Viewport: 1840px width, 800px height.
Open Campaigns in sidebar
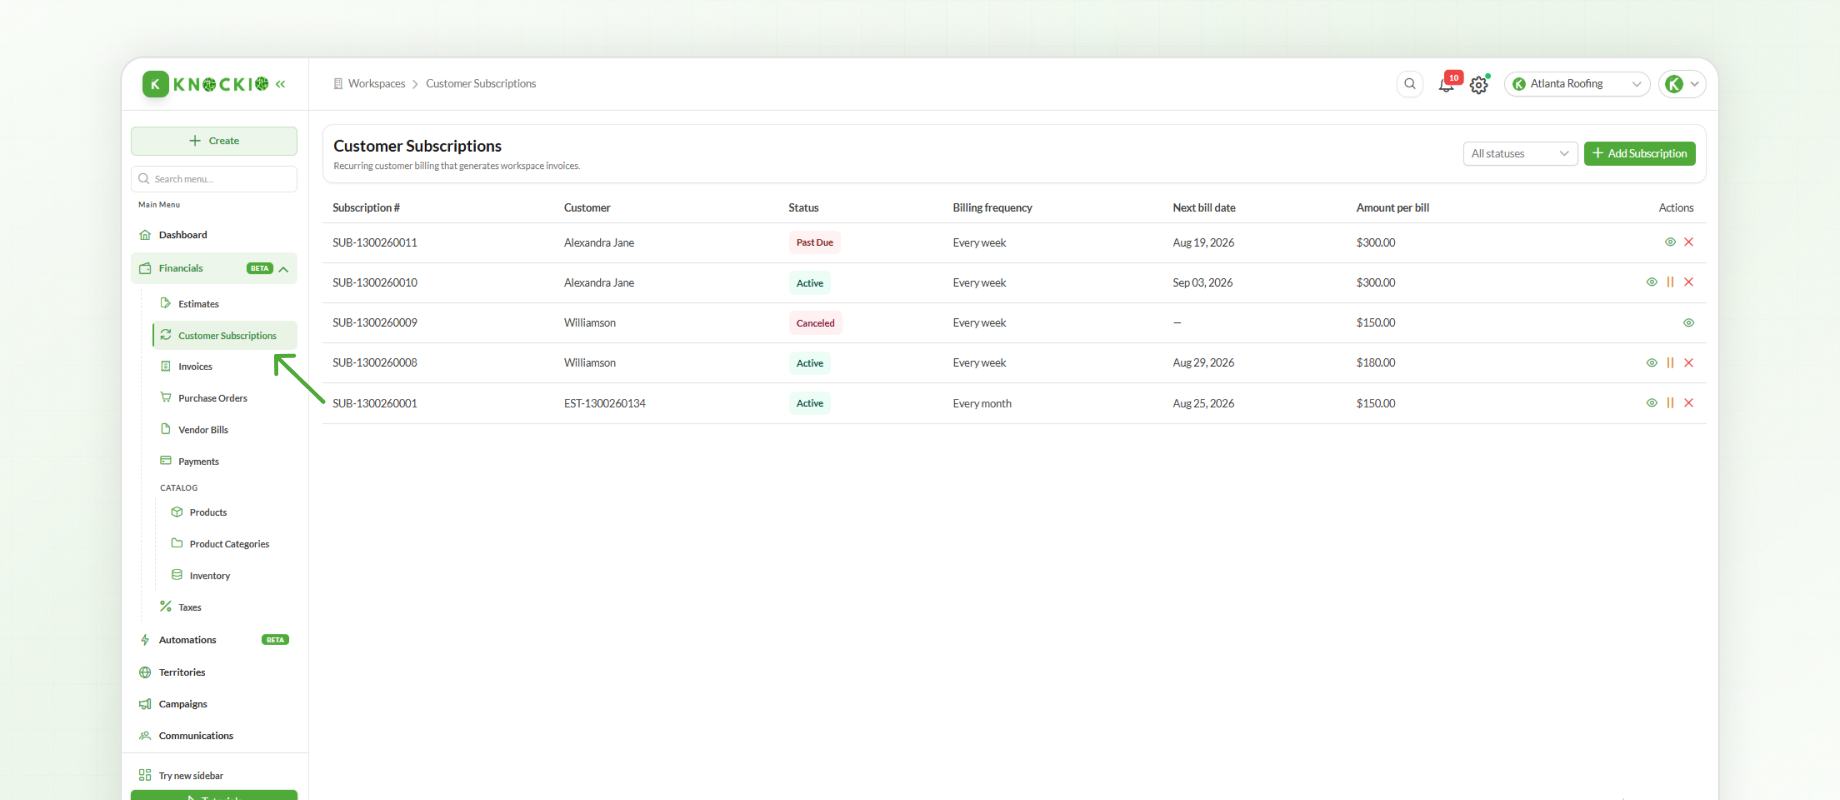click(x=214, y=704)
